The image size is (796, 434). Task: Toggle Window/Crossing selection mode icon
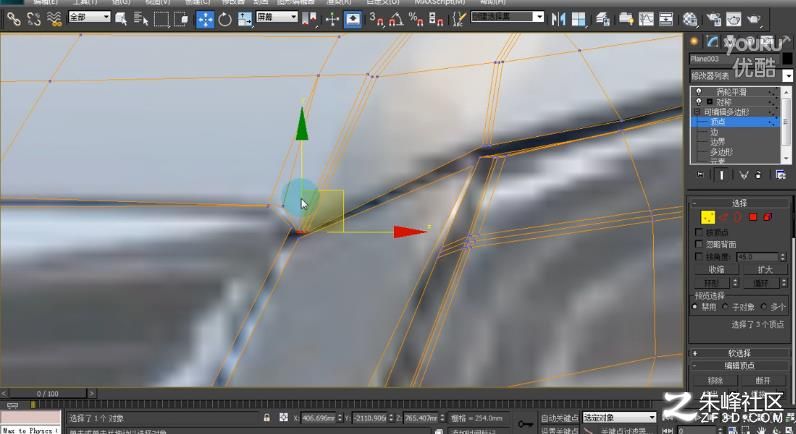click(x=181, y=19)
